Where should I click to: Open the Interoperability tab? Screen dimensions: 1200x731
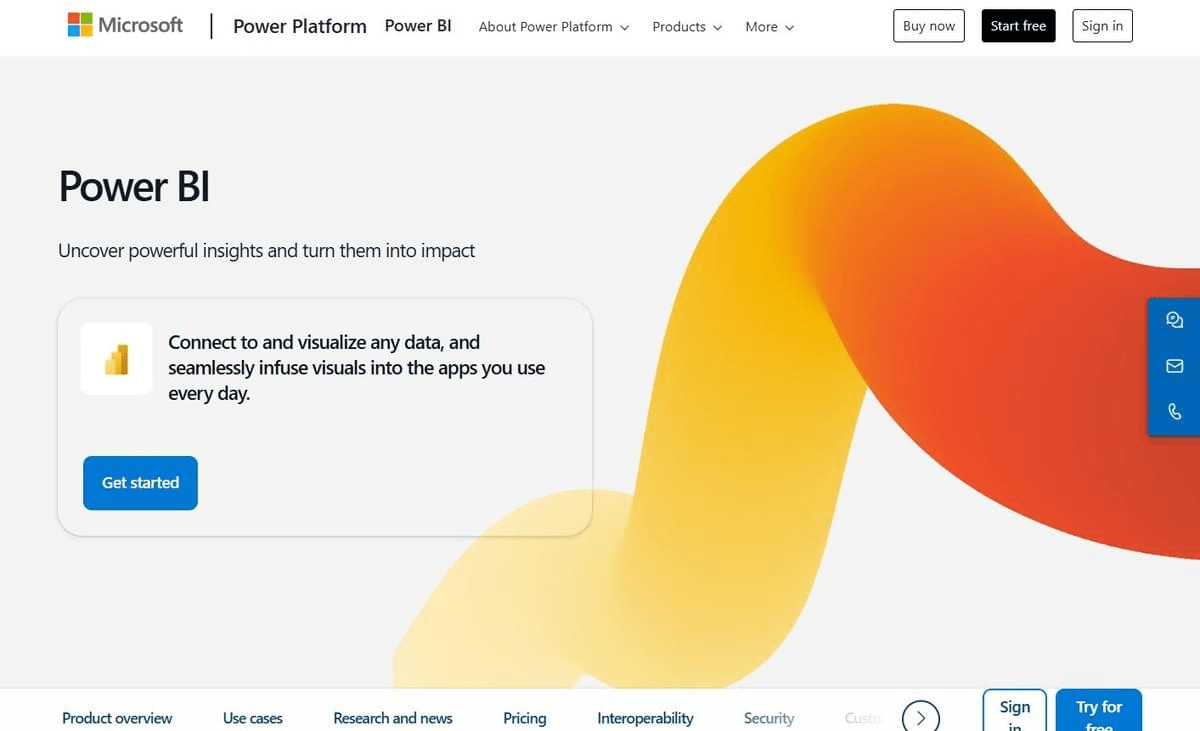click(x=645, y=718)
